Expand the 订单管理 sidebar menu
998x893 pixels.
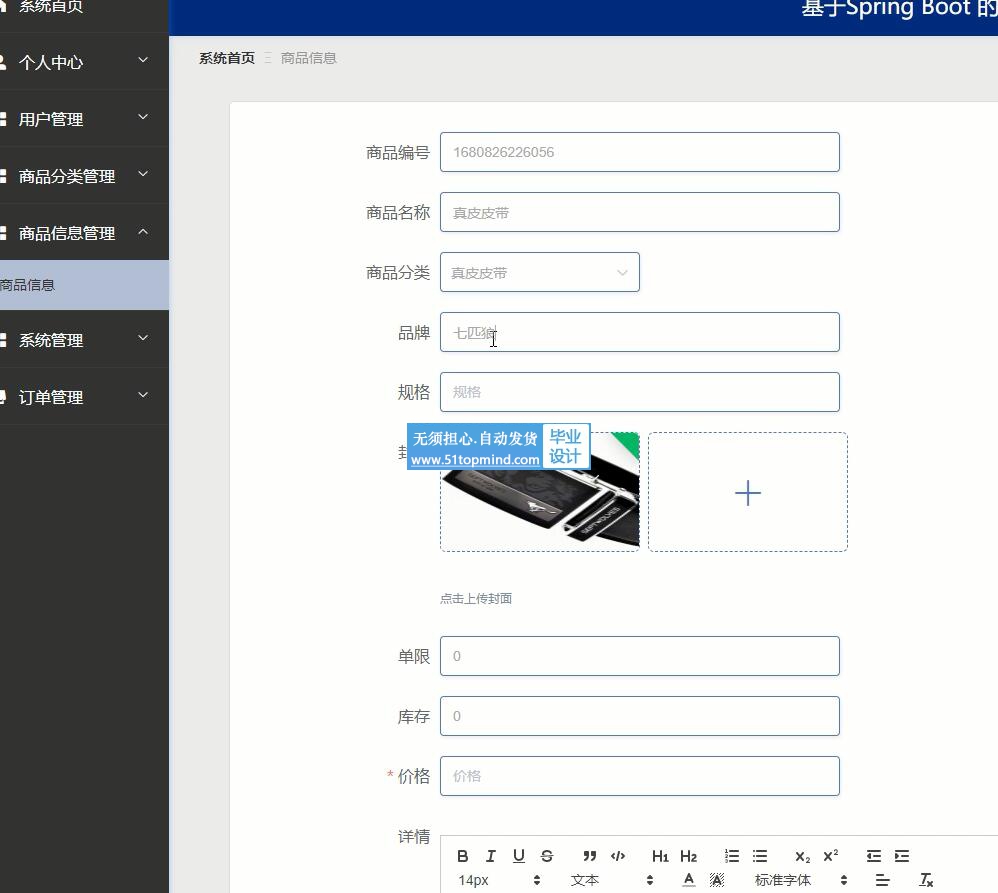tap(84, 397)
